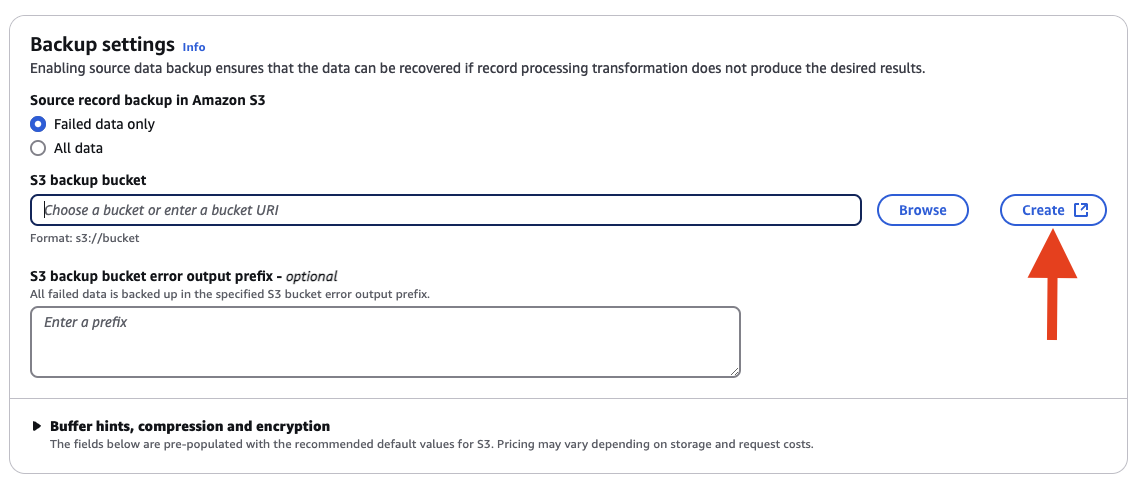The image size is (1143, 486).
Task: Click the external-link icon inside Create button
Action: pyautogui.click(x=1081, y=210)
